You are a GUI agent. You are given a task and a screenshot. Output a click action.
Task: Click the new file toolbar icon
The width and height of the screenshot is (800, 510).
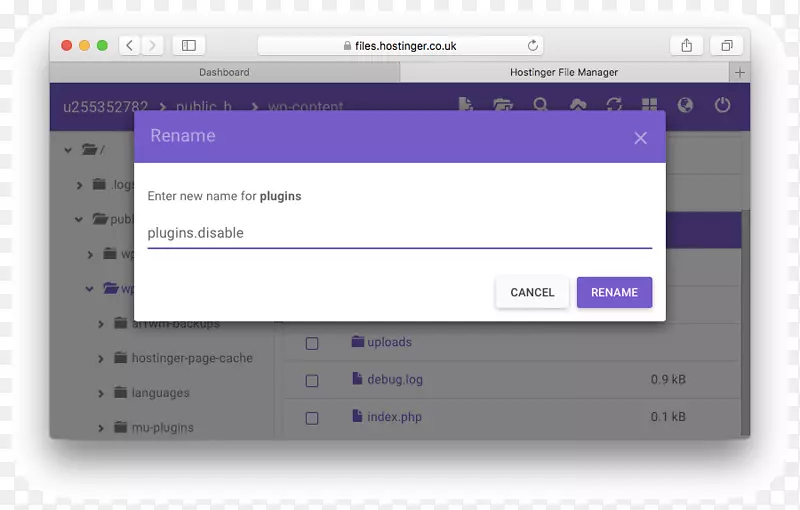465,105
